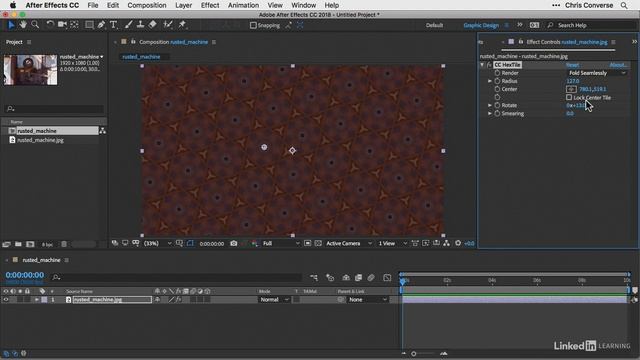640x360 pixels.
Task: Expand the Smearing property
Action: pos(490,113)
